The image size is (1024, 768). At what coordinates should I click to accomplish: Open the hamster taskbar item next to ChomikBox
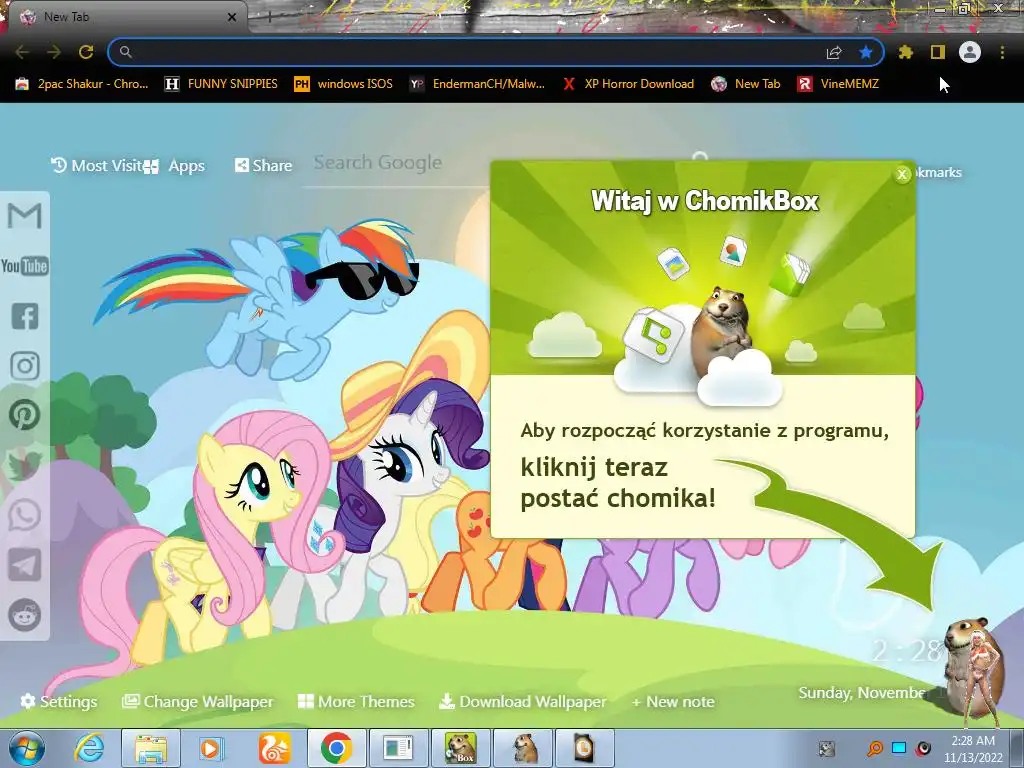[523, 748]
